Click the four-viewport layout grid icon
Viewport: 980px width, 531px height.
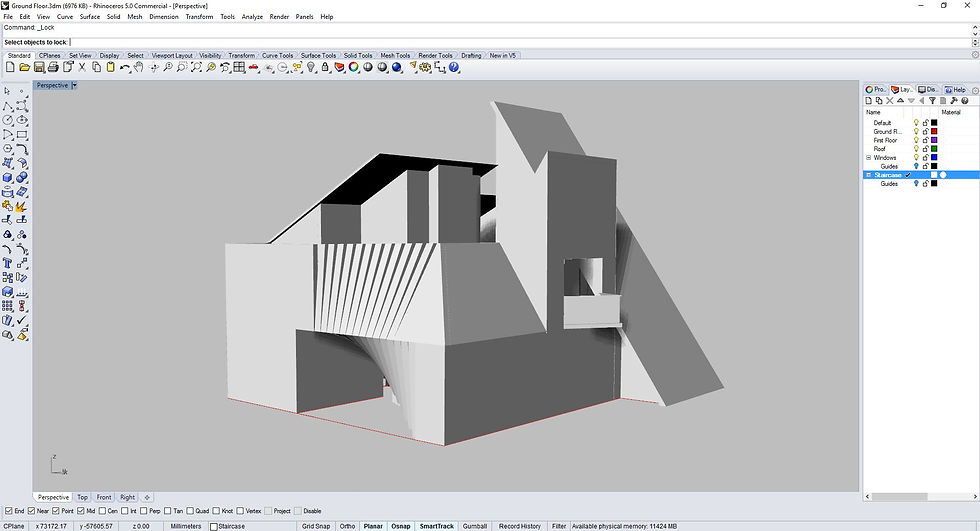coord(239,67)
